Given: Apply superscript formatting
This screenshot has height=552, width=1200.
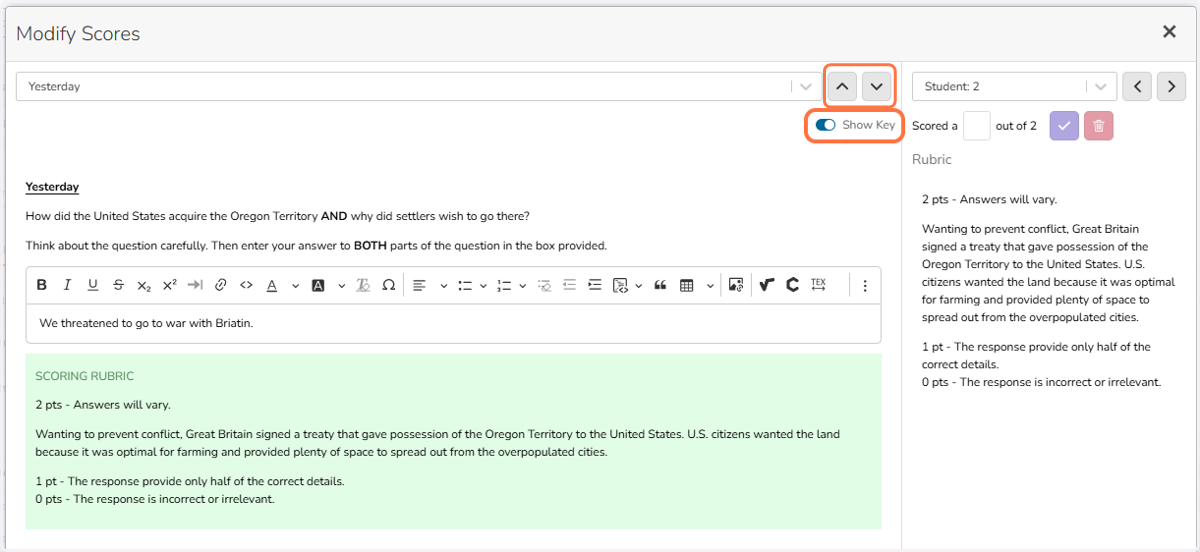Looking at the screenshot, I should pyautogui.click(x=169, y=285).
